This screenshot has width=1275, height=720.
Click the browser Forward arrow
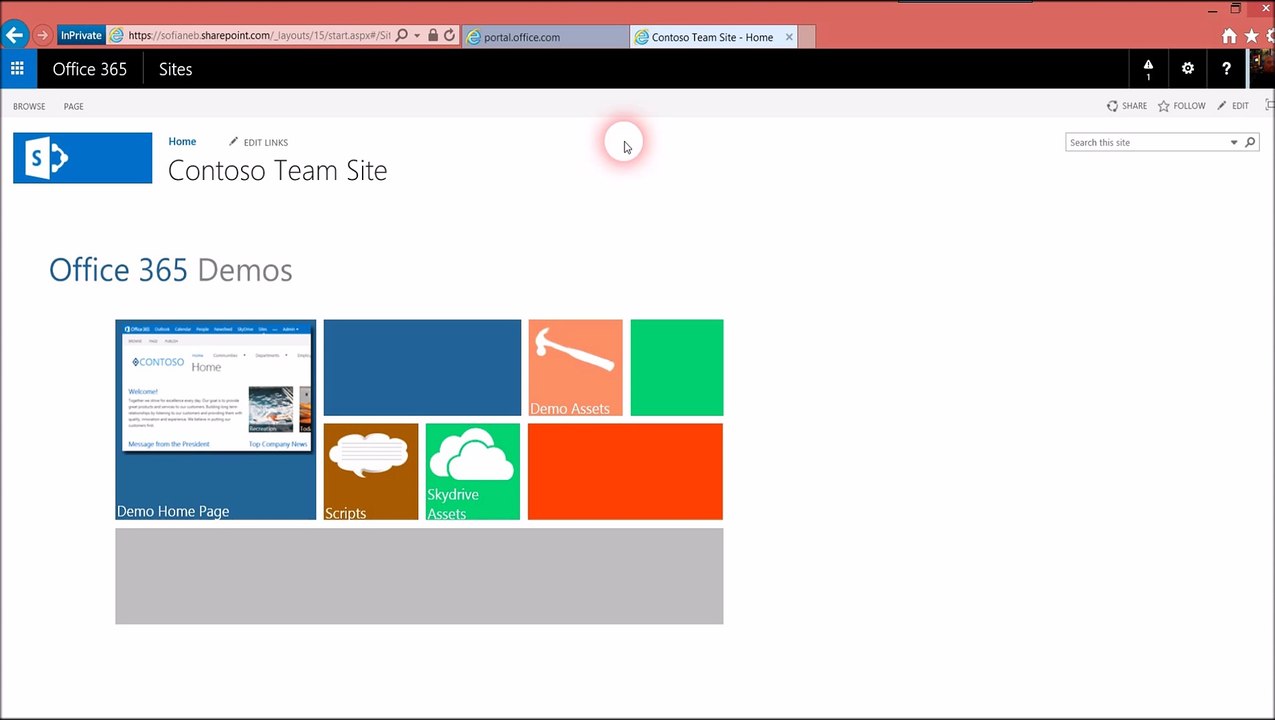coord(42,36)
